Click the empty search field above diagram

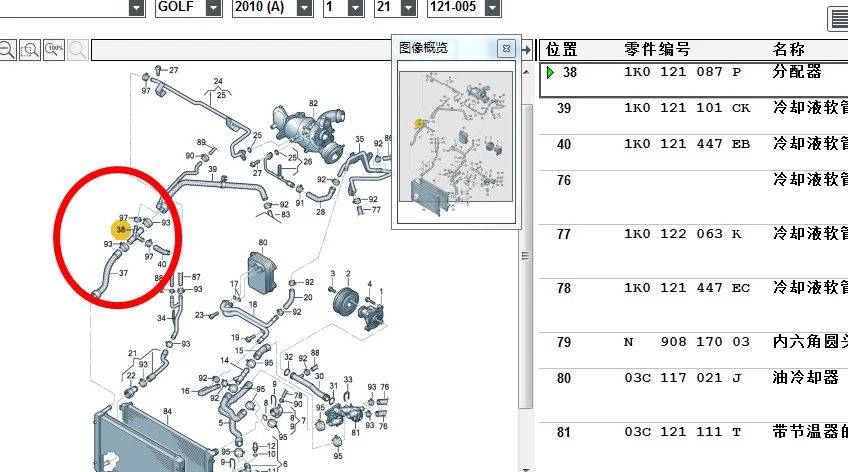click(x=242, y=50)
